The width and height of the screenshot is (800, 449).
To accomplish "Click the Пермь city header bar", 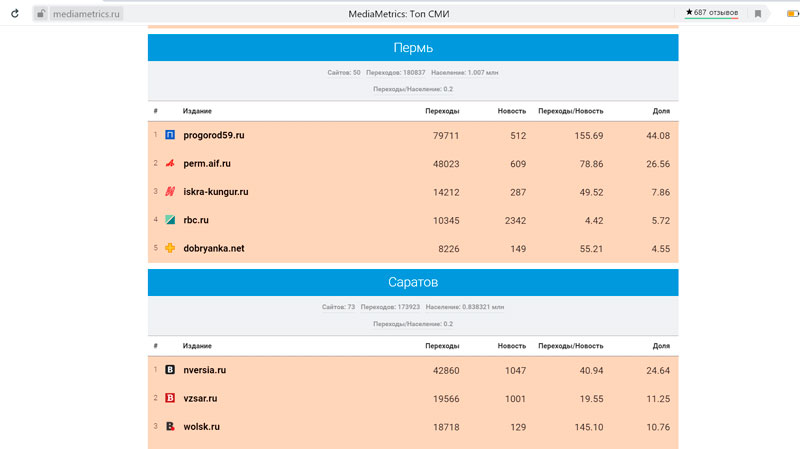I will tap(413, 48).
